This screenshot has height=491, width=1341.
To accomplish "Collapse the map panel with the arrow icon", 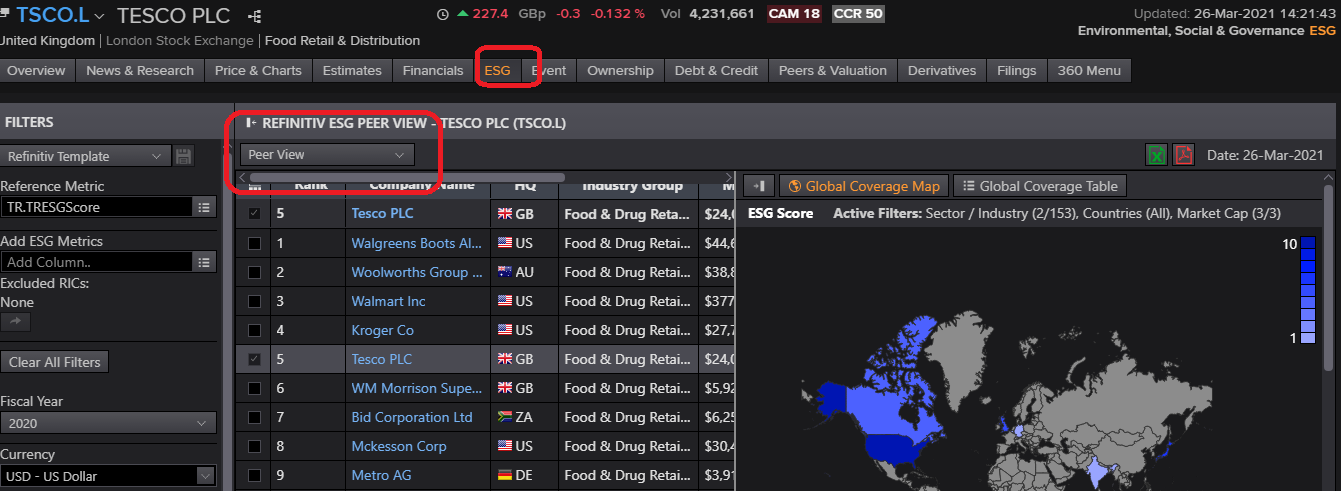I will [x=758, y=186].
